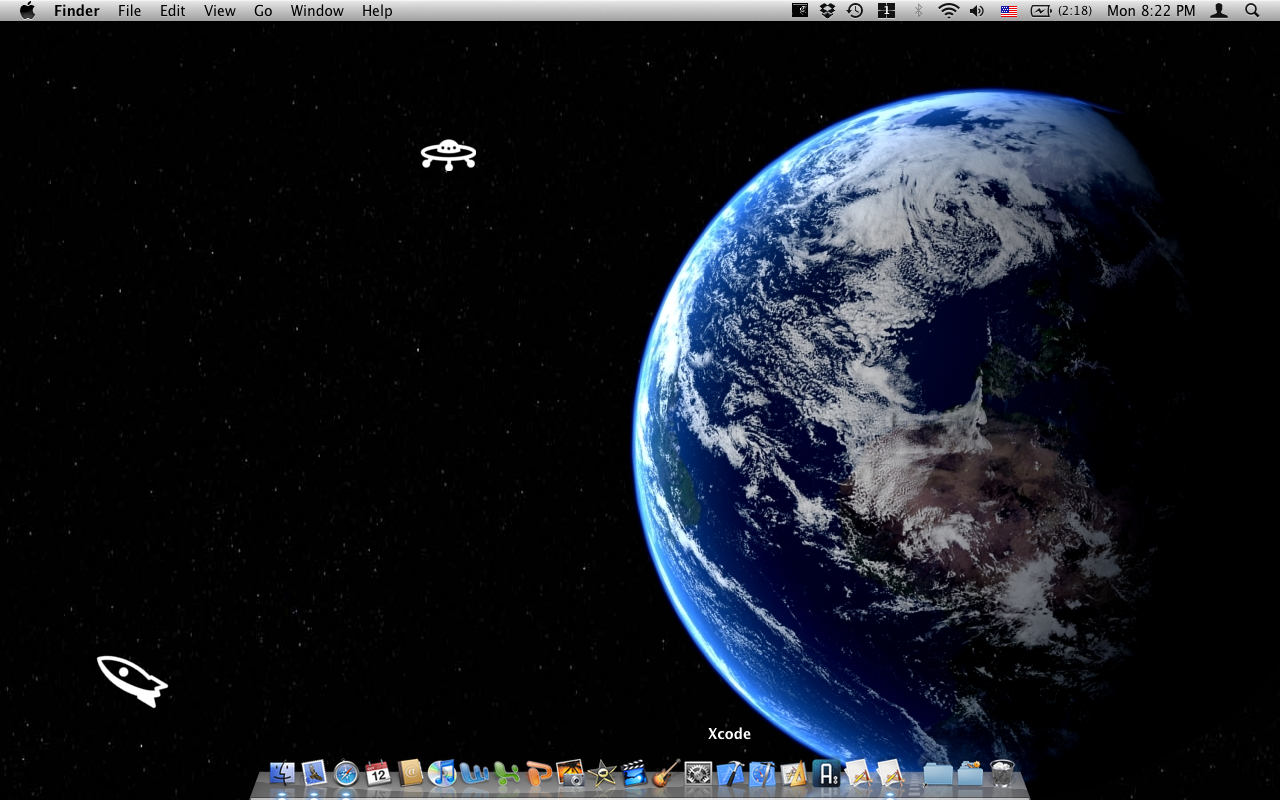The height and width of the screenshot is (800, 1280).
Task: Click the black terminal-style menu bar icon
Action: pyautogui.click(x=800, y=11)
